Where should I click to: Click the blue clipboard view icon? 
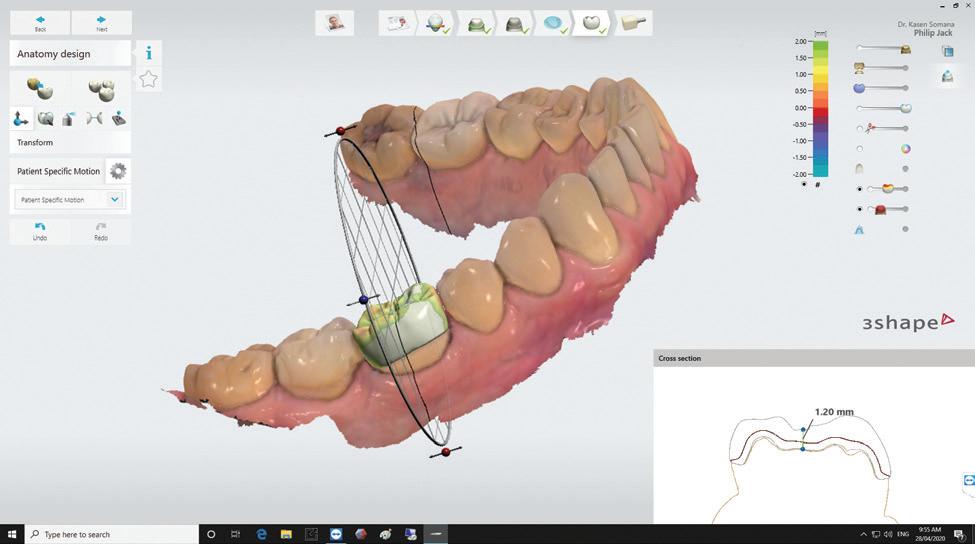coord(948,52)
